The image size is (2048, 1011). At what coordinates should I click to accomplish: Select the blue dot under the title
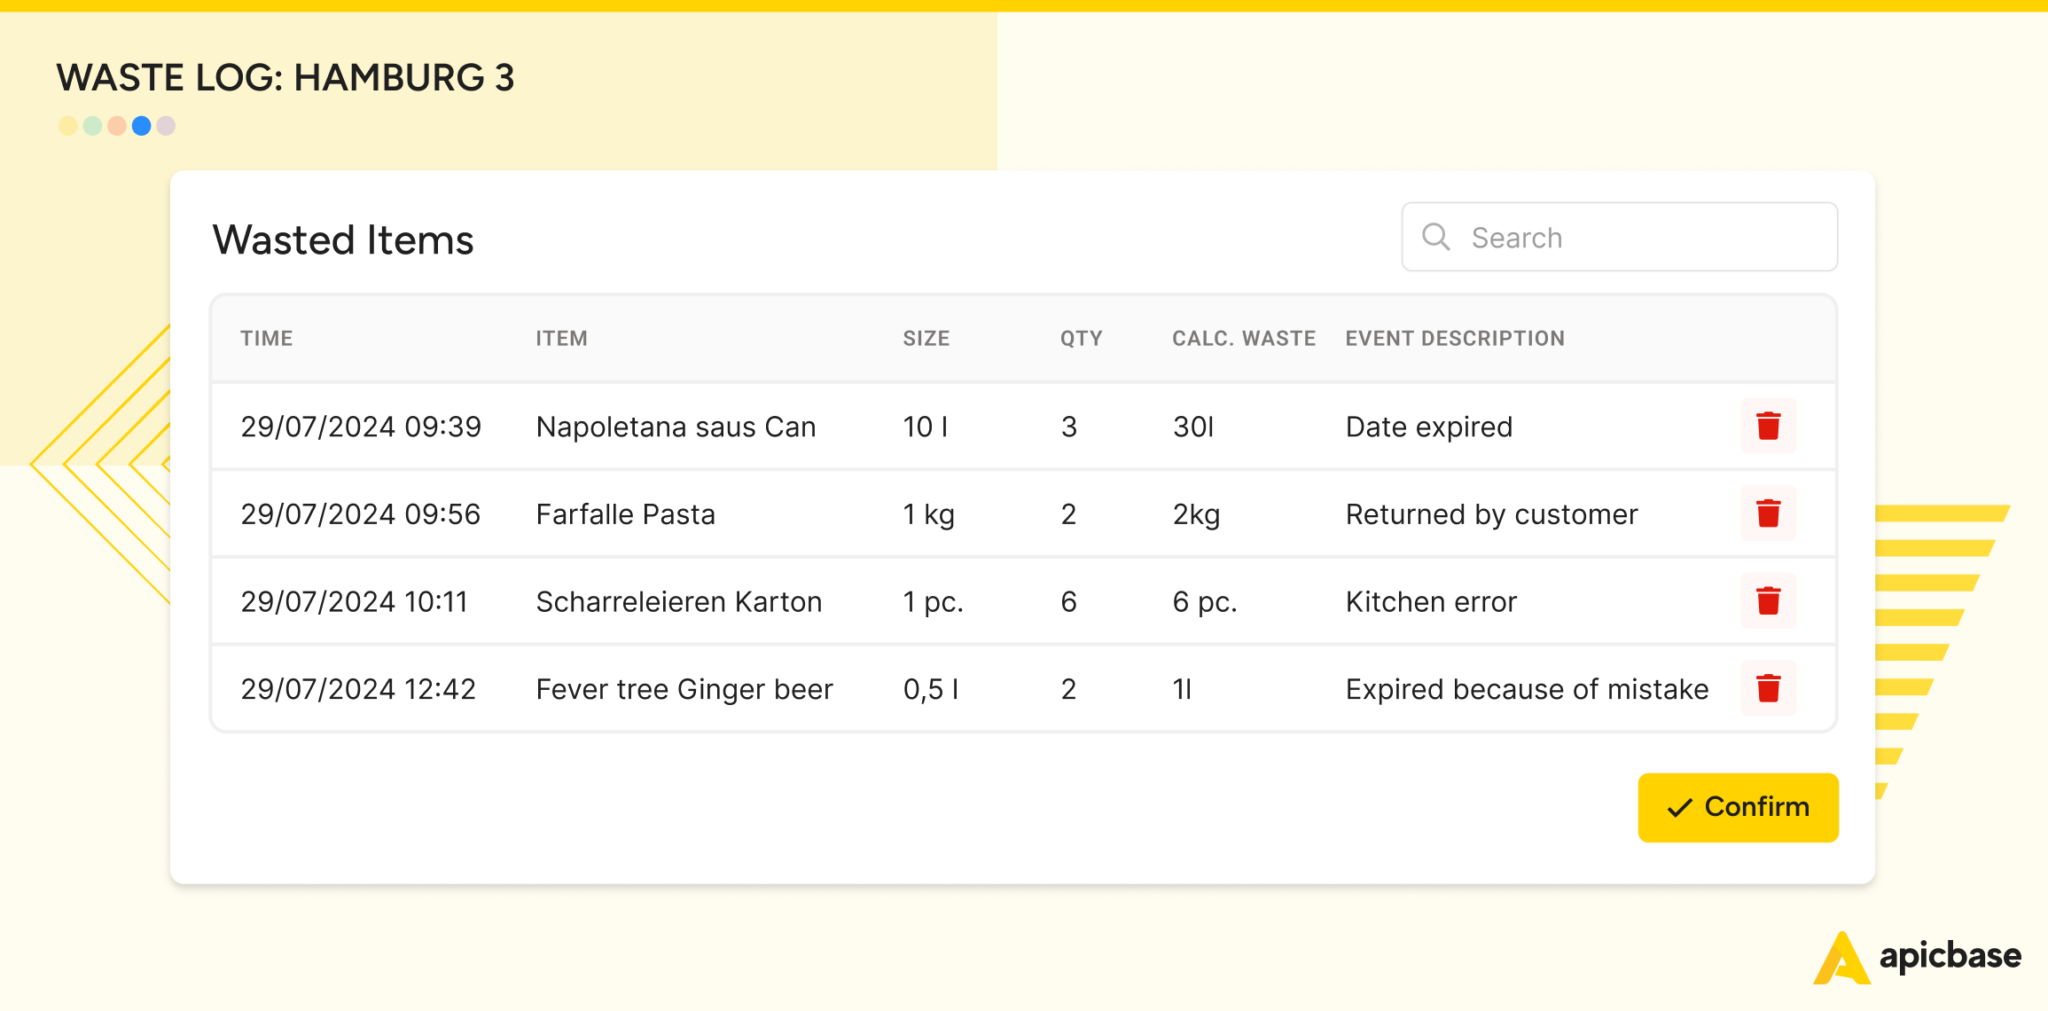coord(142,126)
